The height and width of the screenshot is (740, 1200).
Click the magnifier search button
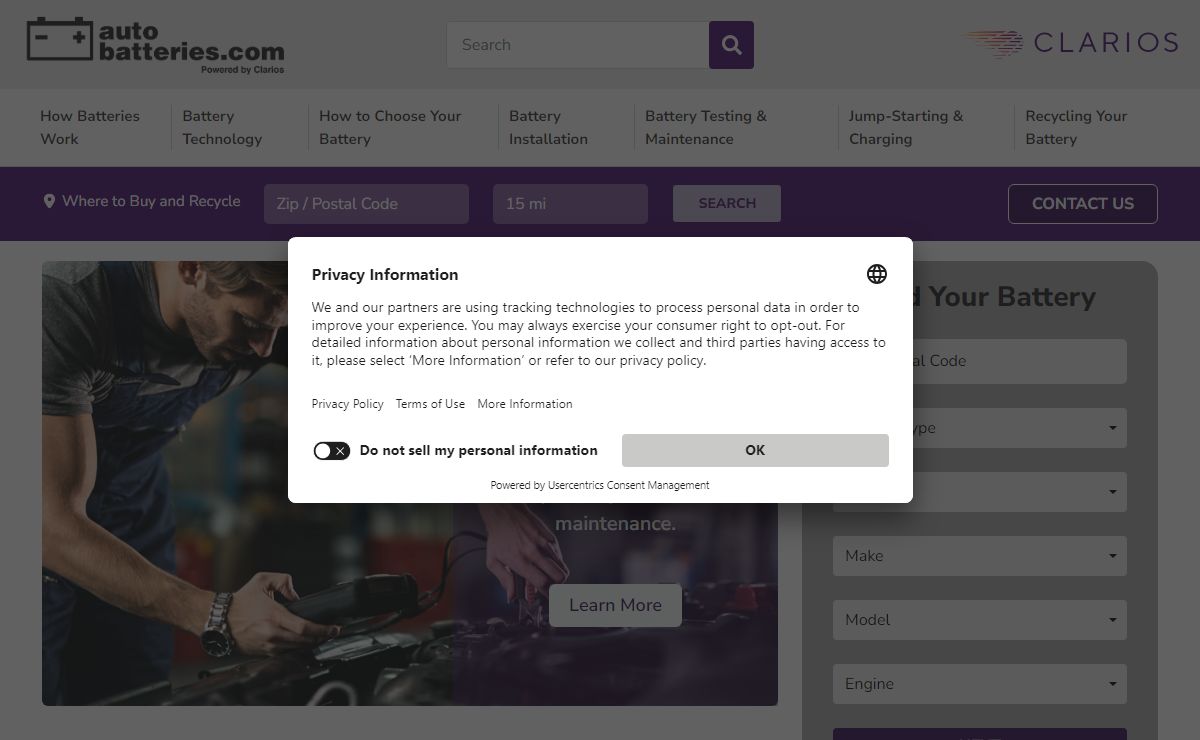point(731,45)
